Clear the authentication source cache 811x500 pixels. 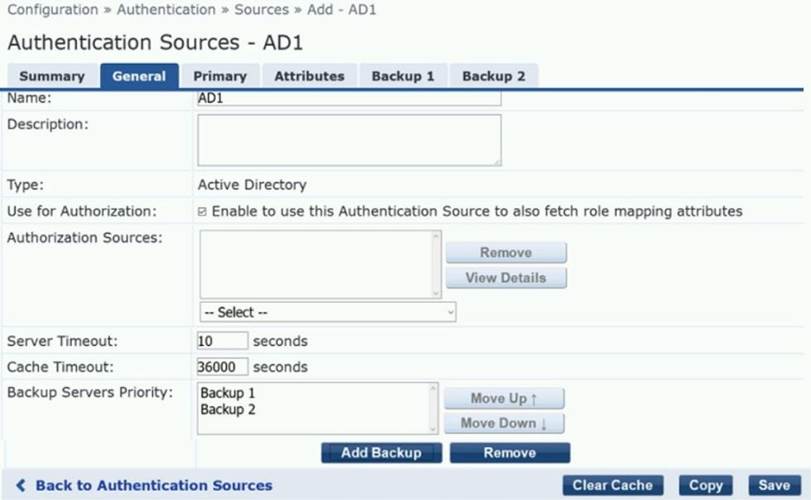point(612,485)
